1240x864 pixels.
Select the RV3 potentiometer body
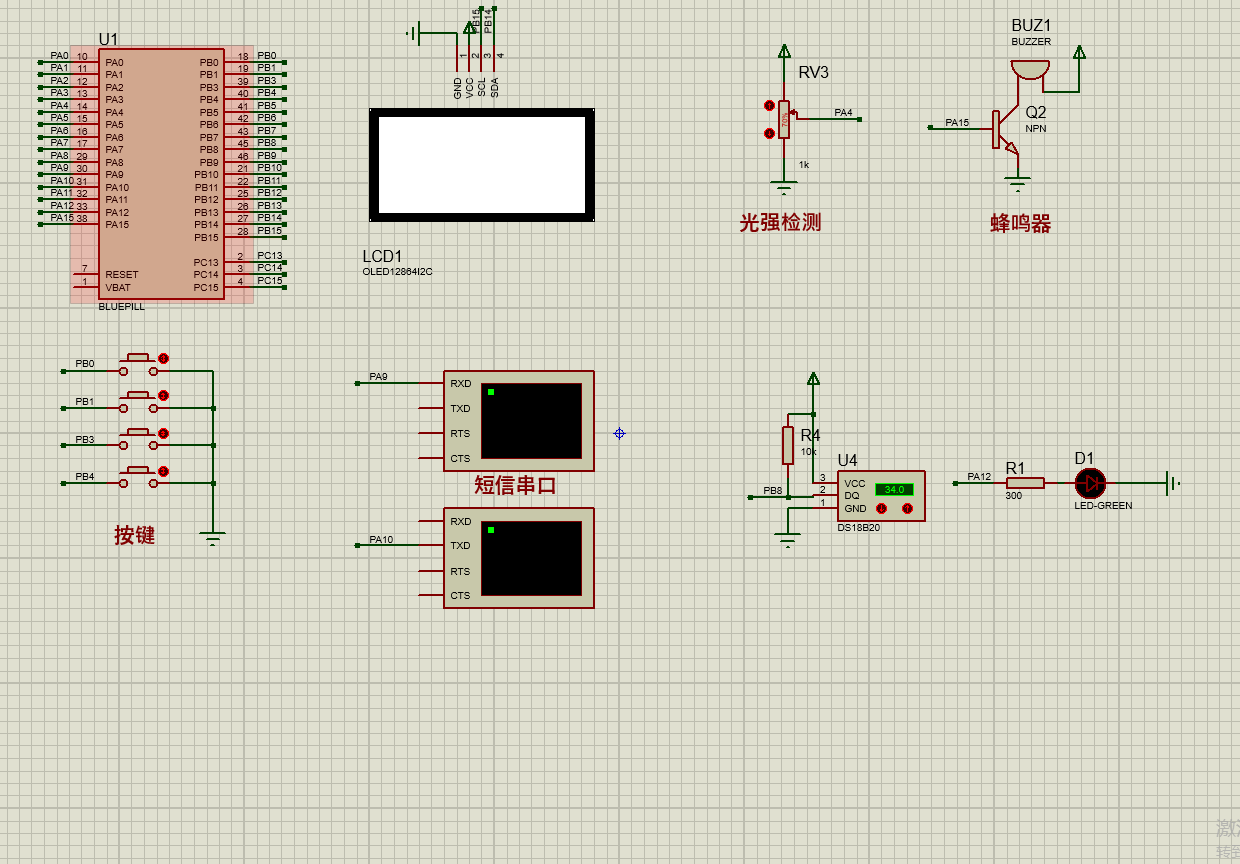(x=785, y=119)
